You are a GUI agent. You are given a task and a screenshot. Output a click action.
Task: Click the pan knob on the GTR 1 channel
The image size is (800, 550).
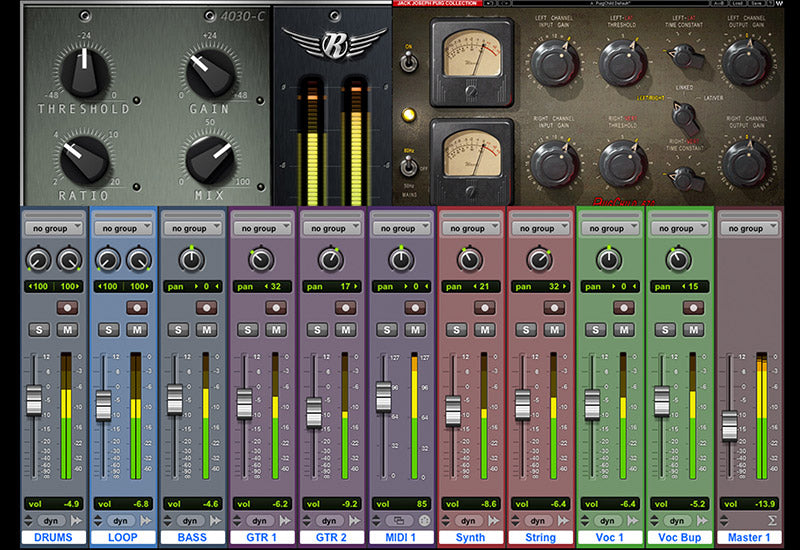[x=260, y=261]
